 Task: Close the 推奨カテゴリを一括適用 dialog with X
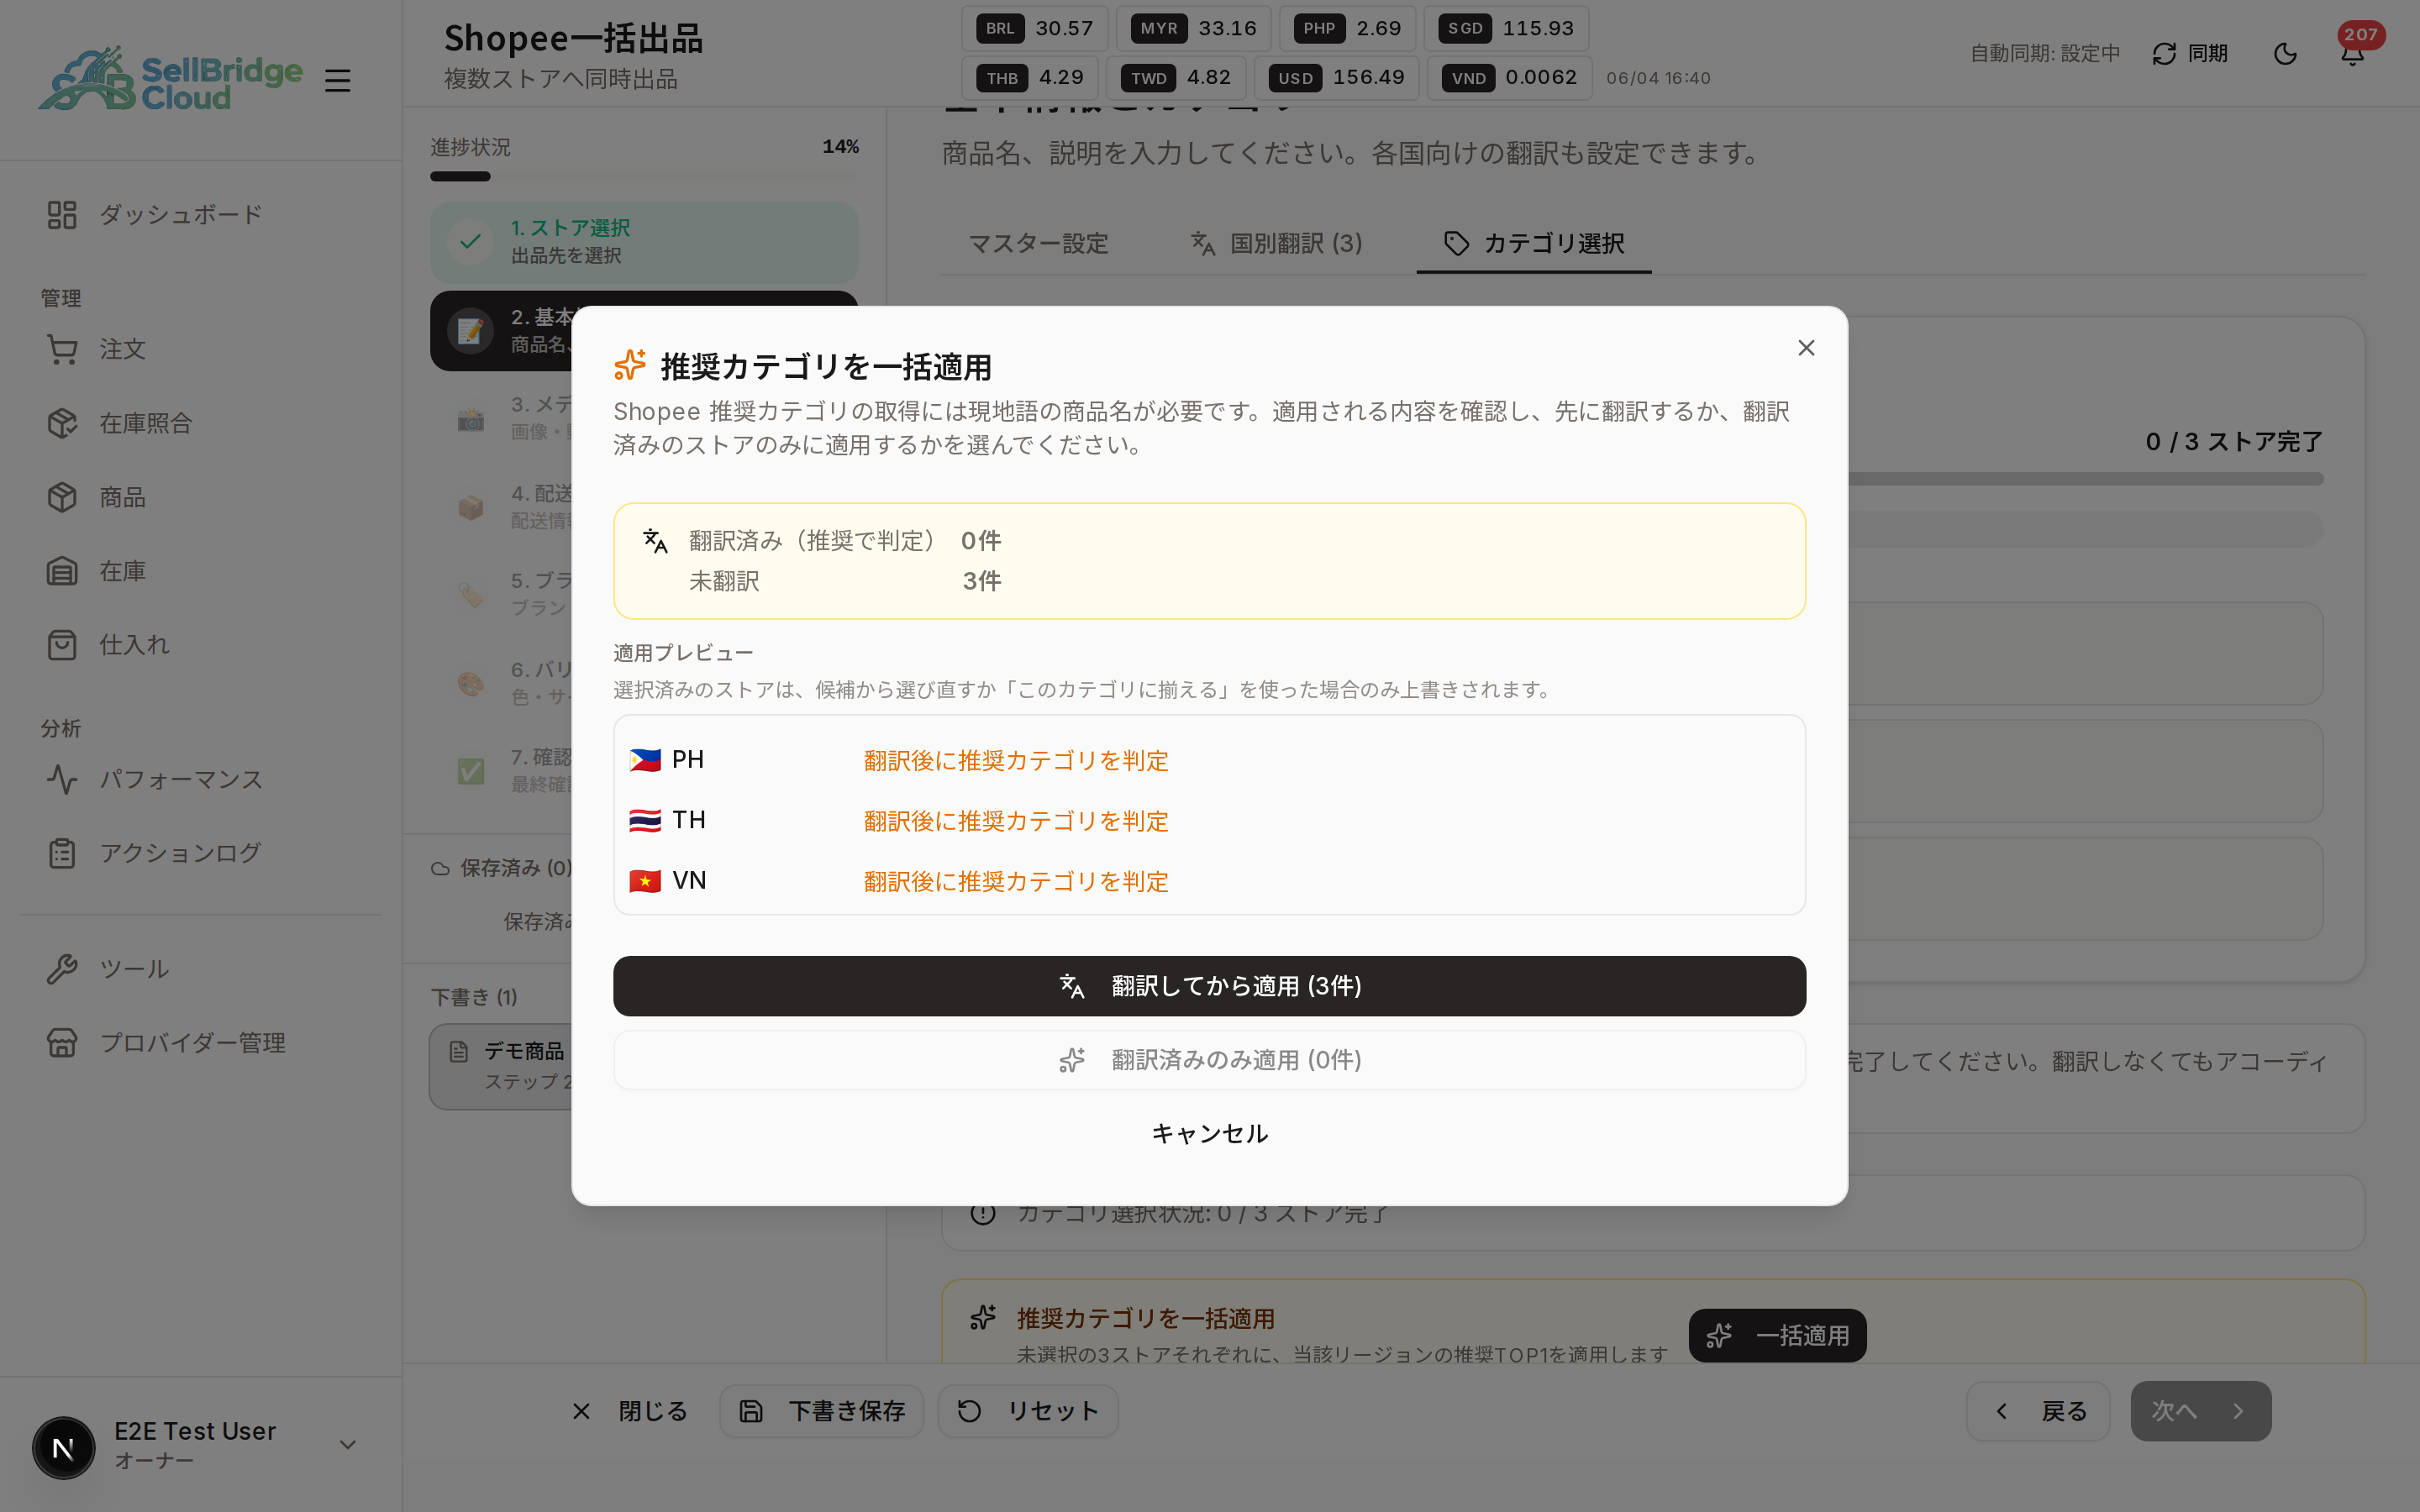click(1806, 348)
